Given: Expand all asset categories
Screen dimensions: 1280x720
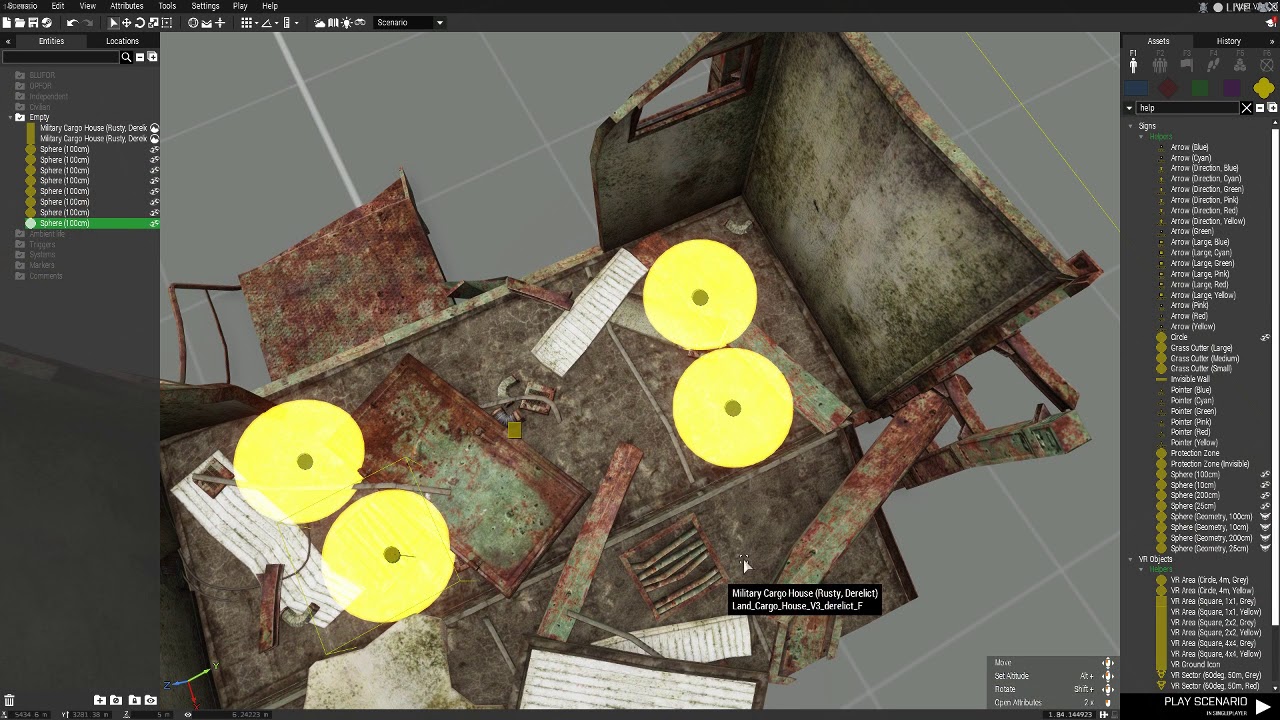Looking at the screenshot, I should tap(1272, 108).
